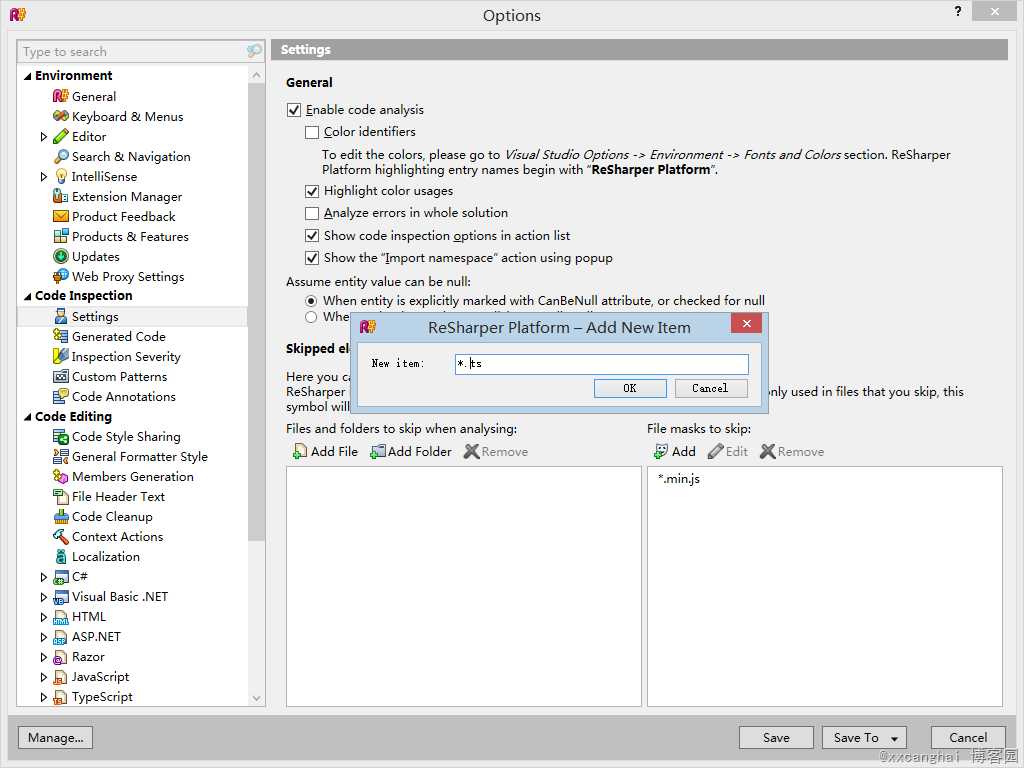Toggle Show code inspection options checkbox

tap(312, 236)
